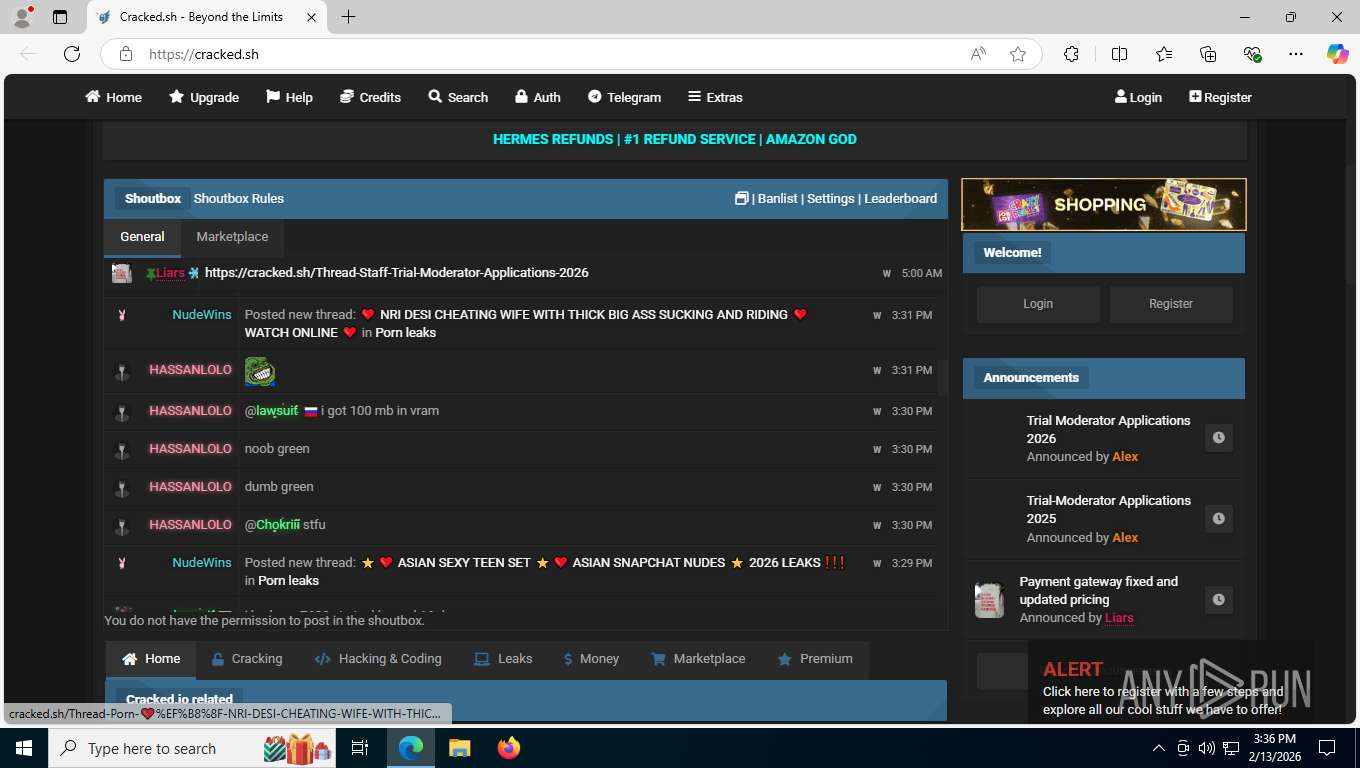Screen dimensions: 1360x768
Task: Click Register in the top navigation bar
Action: [x=1220, y=97]
